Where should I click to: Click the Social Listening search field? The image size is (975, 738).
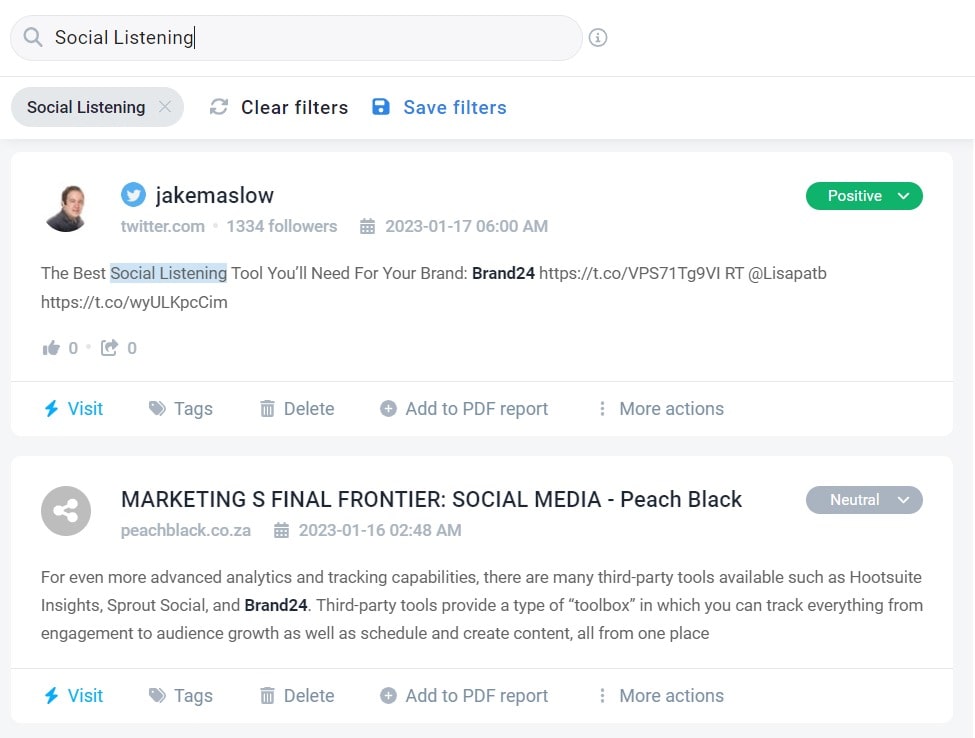296,38
